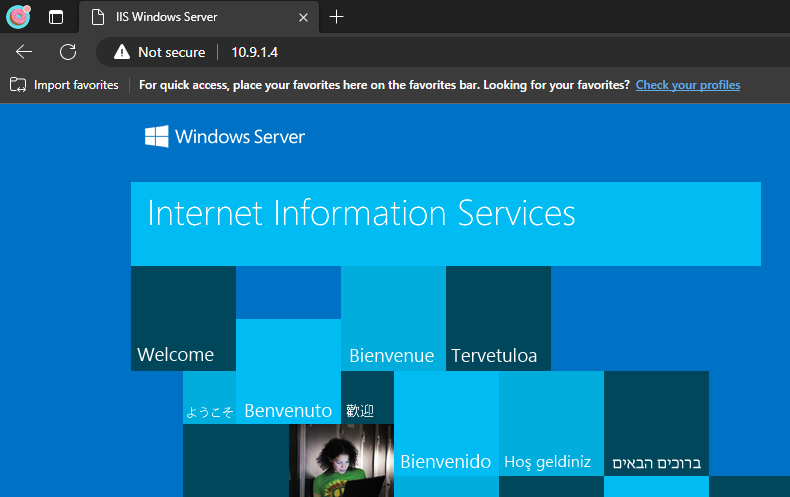Click the Bienvenido tile
Screen dimensions: 790x497
click(x=446, y=423)
